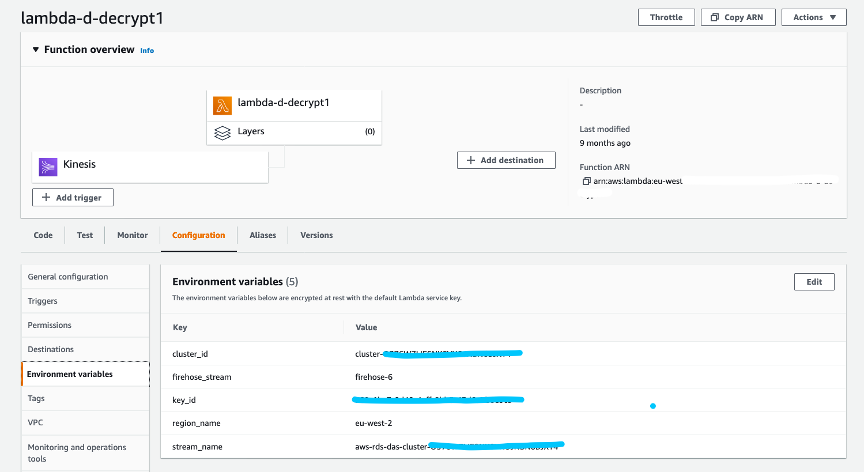Switch to the Test tab
Viewport: 864px width, 472px height.
[85, 235]
